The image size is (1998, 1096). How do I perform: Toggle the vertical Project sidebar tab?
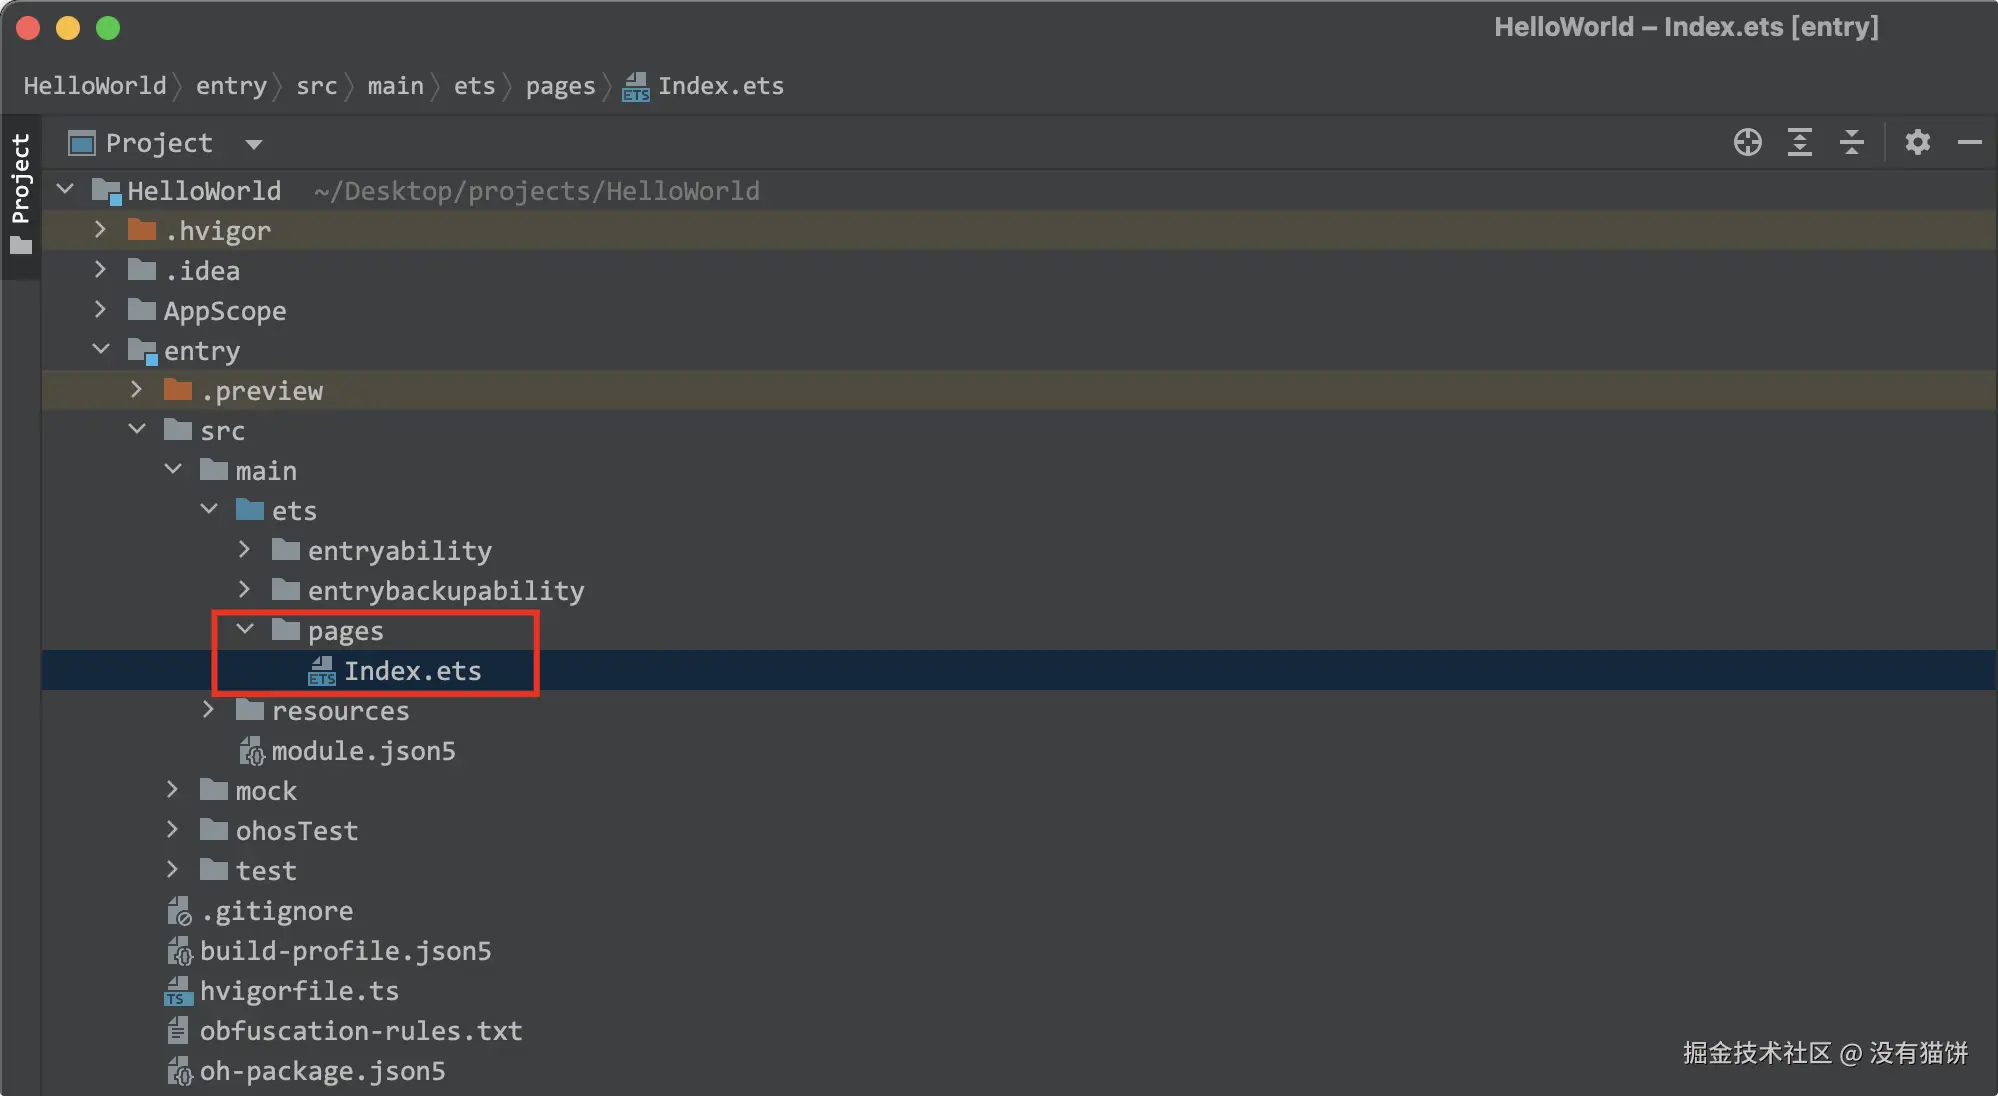pos(21,192)
